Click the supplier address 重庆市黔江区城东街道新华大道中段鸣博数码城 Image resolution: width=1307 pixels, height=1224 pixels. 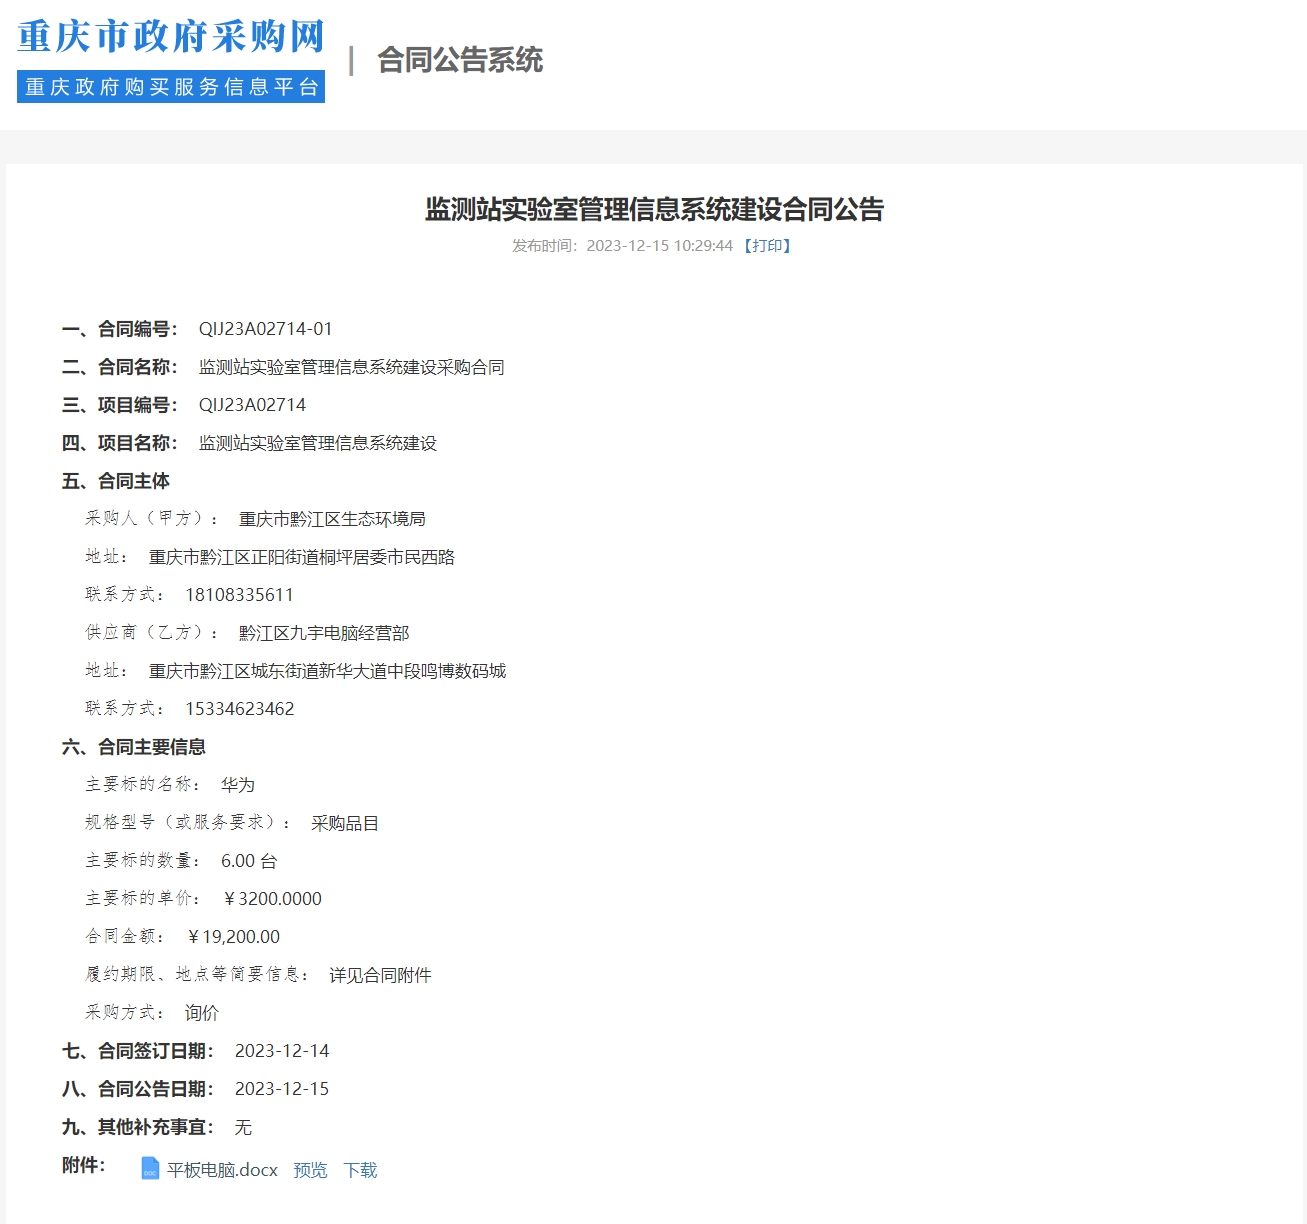click(327, 671)
